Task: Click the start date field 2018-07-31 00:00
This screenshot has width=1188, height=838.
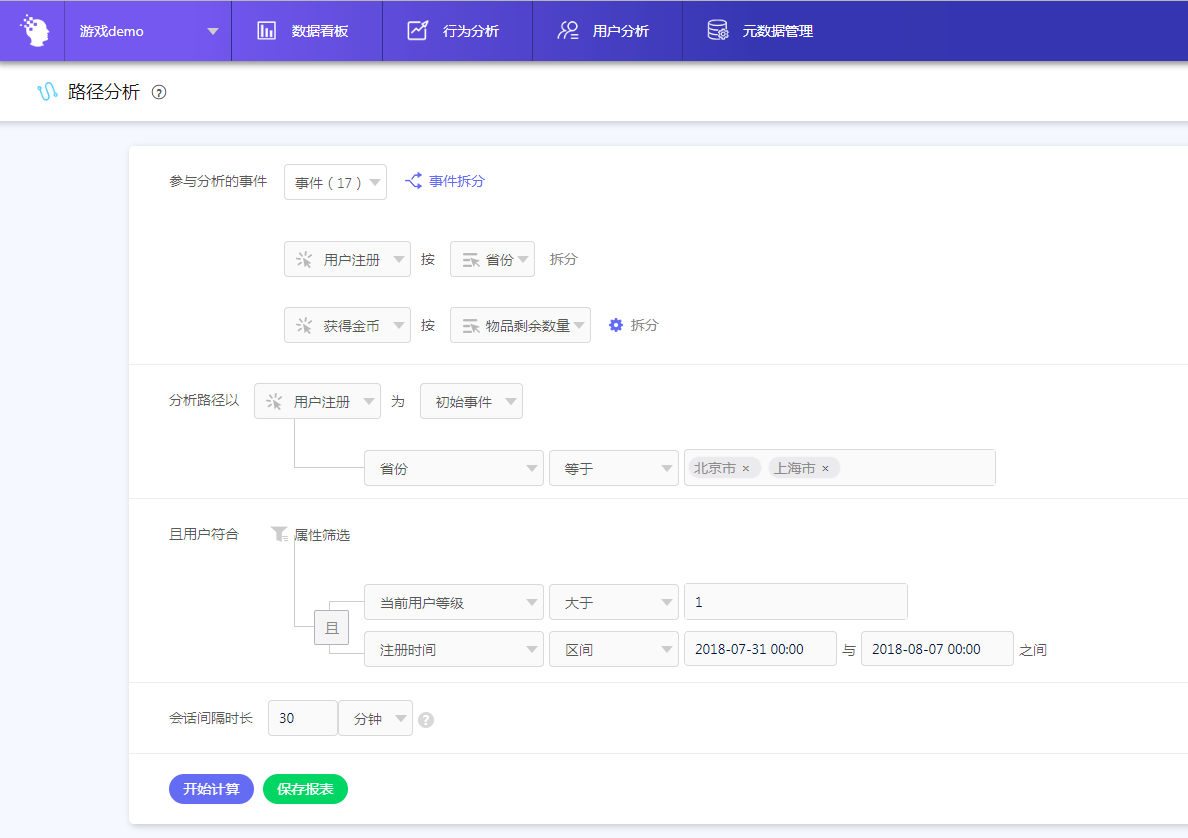Action: click(x=759, y=649)
